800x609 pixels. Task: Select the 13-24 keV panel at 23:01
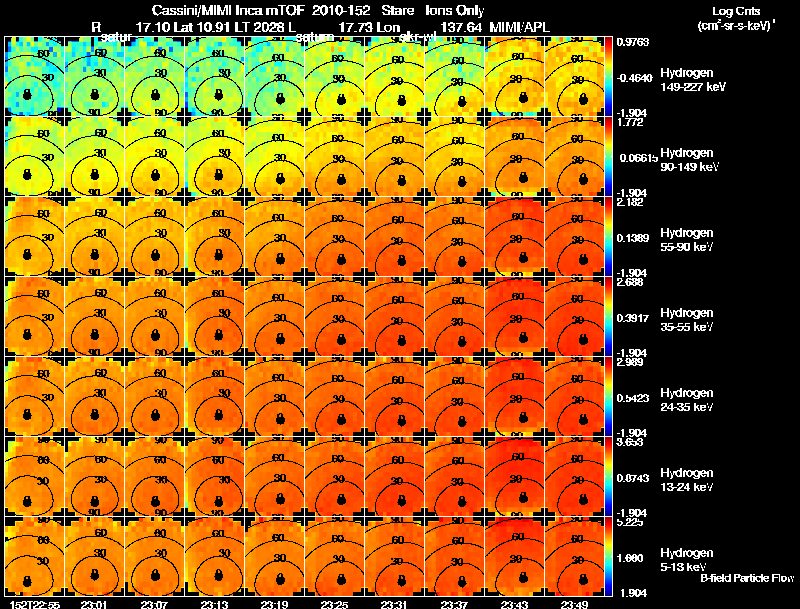click(x=94, y=477)
